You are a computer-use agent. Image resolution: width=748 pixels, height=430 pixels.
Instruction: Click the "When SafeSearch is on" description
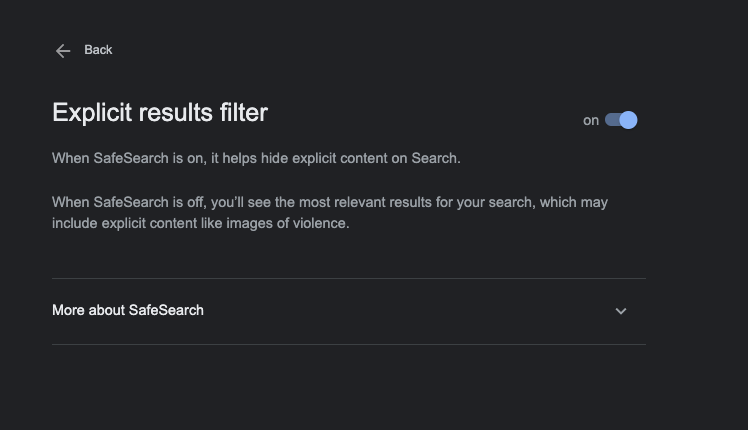pos(256,158)
